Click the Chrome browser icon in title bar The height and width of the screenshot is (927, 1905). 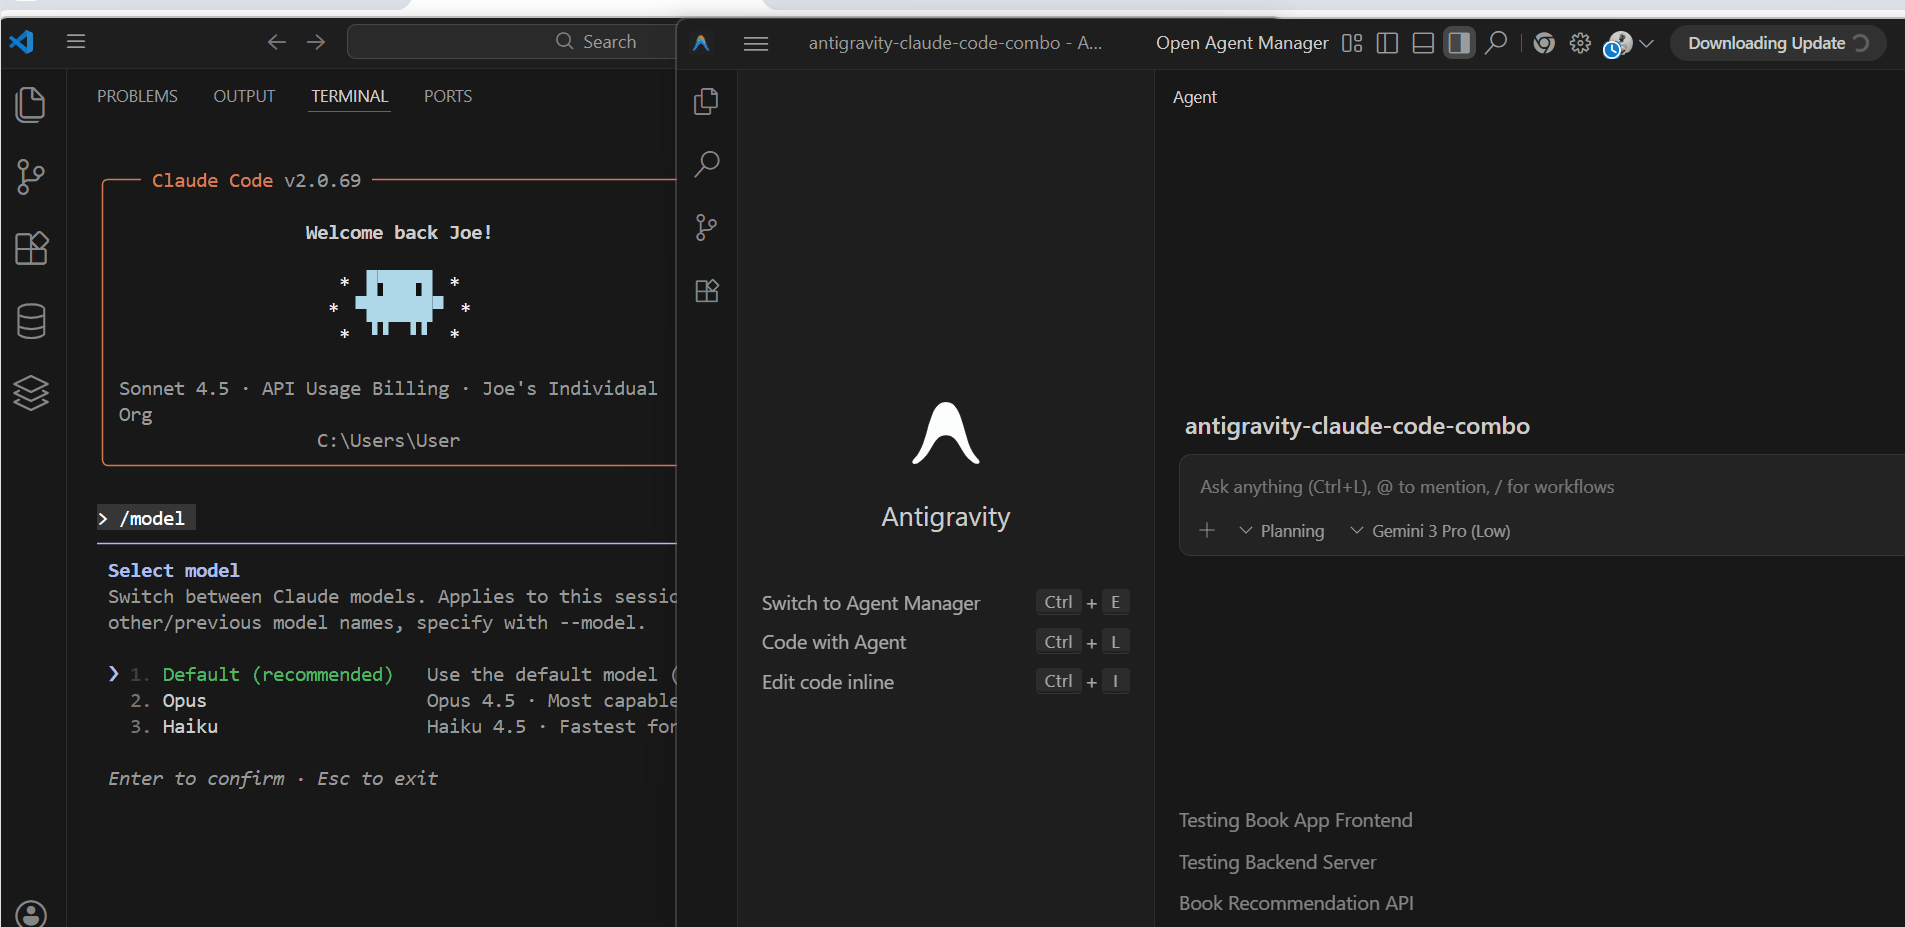[x=1544, y=43]
